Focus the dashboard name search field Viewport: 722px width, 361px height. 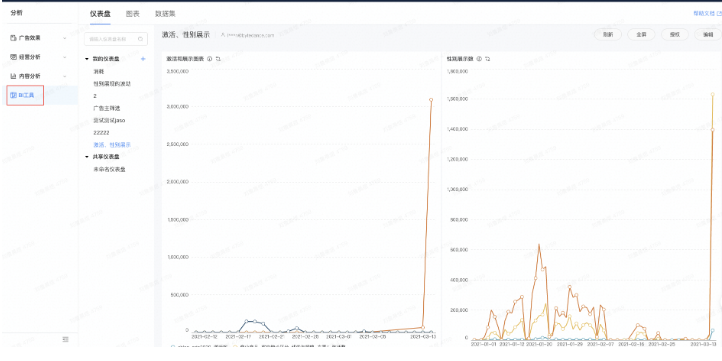coord(116,39)
